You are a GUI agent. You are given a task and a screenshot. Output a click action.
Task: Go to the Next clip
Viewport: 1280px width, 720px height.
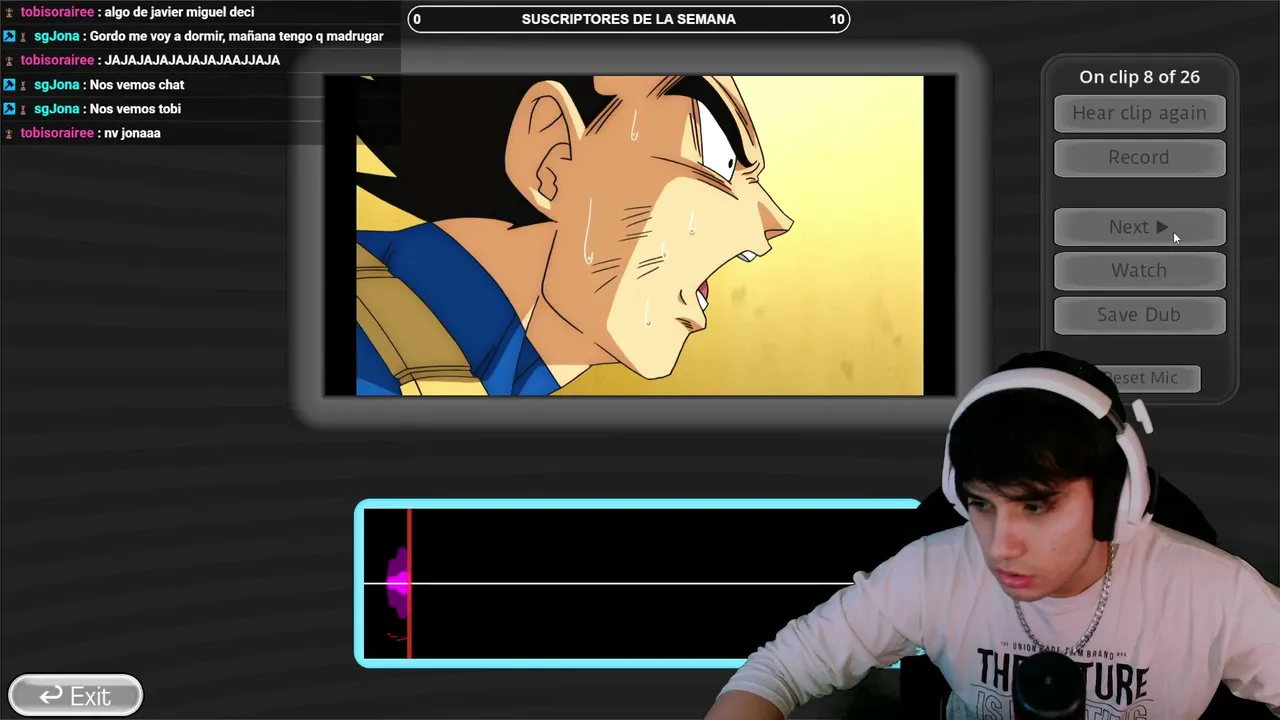1139,227
